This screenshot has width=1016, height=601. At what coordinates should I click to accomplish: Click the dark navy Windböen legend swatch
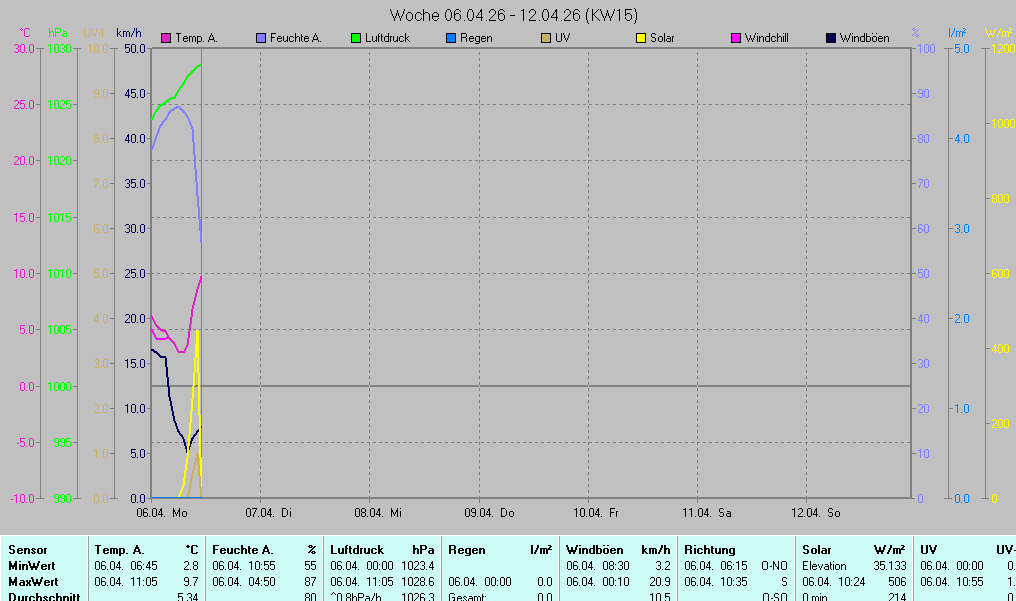(831, 39)
